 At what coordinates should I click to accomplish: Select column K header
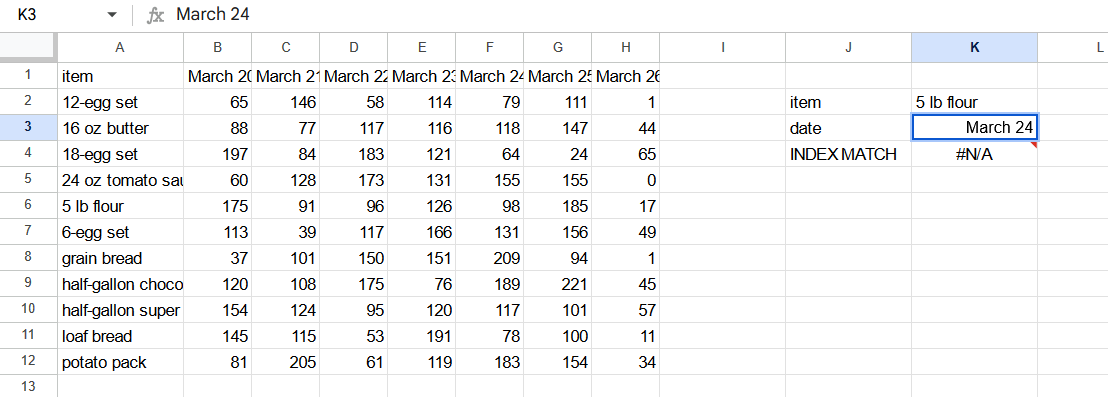click(x=974, y=47)
